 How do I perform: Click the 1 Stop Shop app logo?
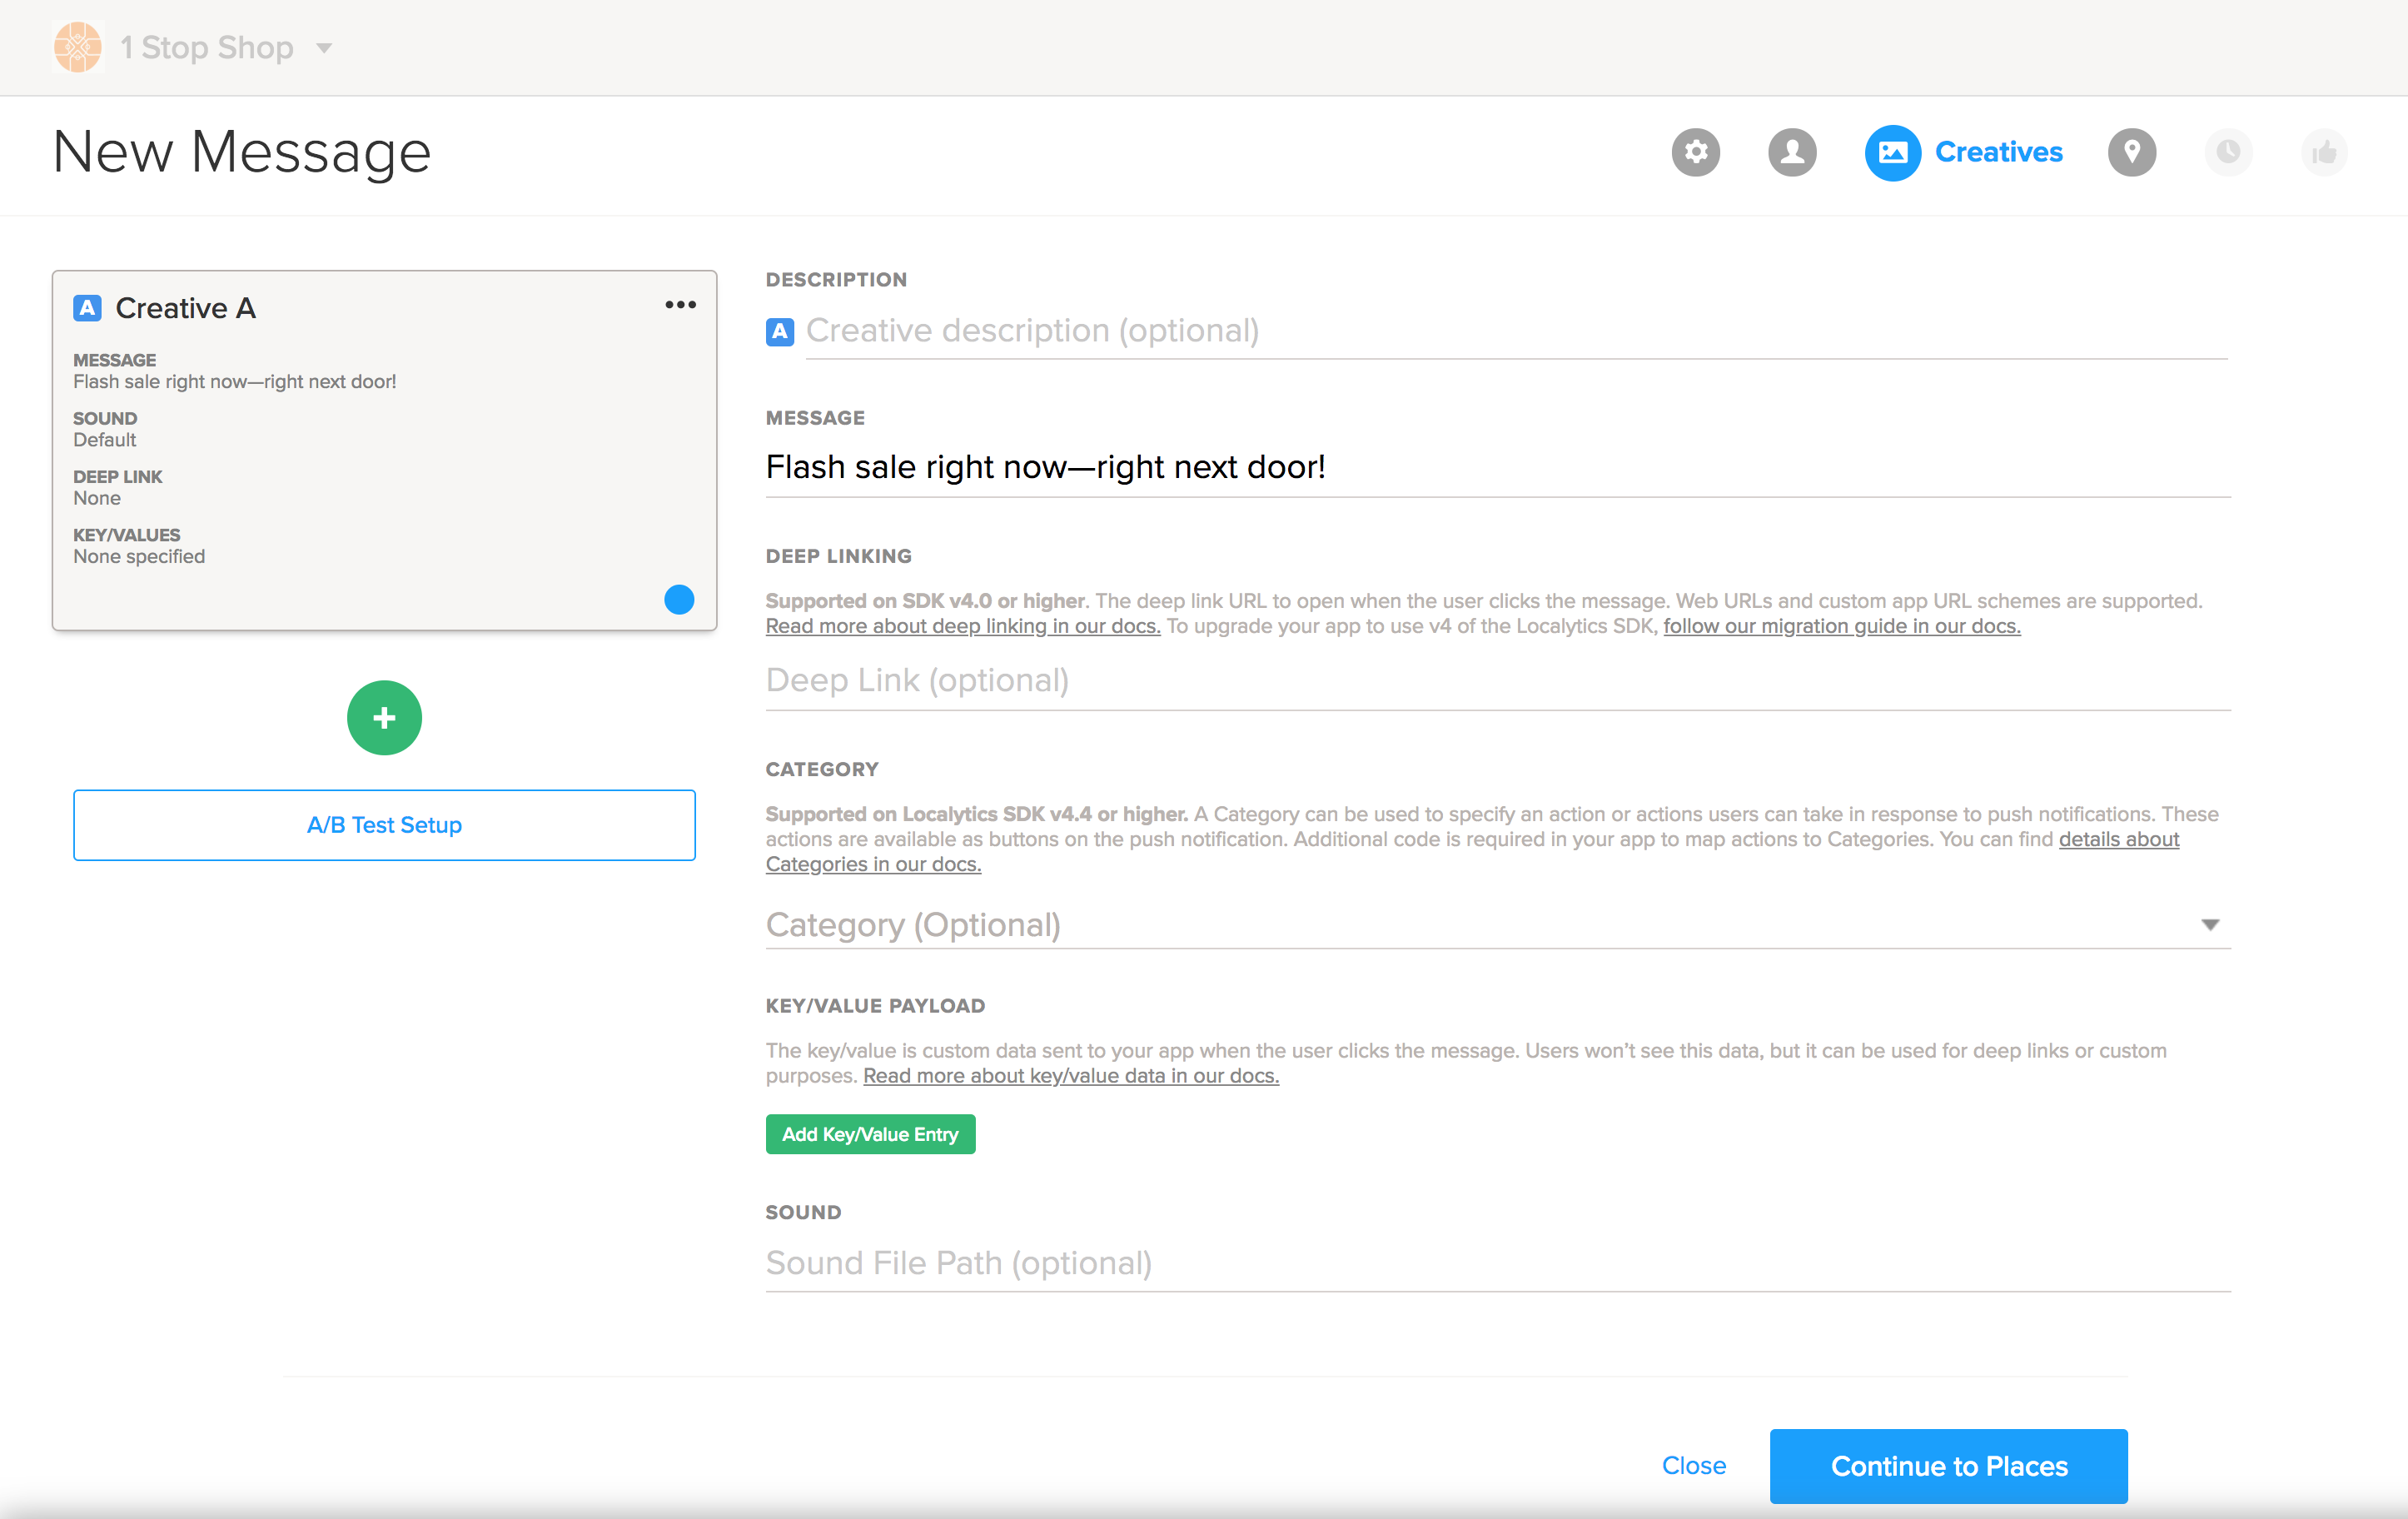(78, 47)
